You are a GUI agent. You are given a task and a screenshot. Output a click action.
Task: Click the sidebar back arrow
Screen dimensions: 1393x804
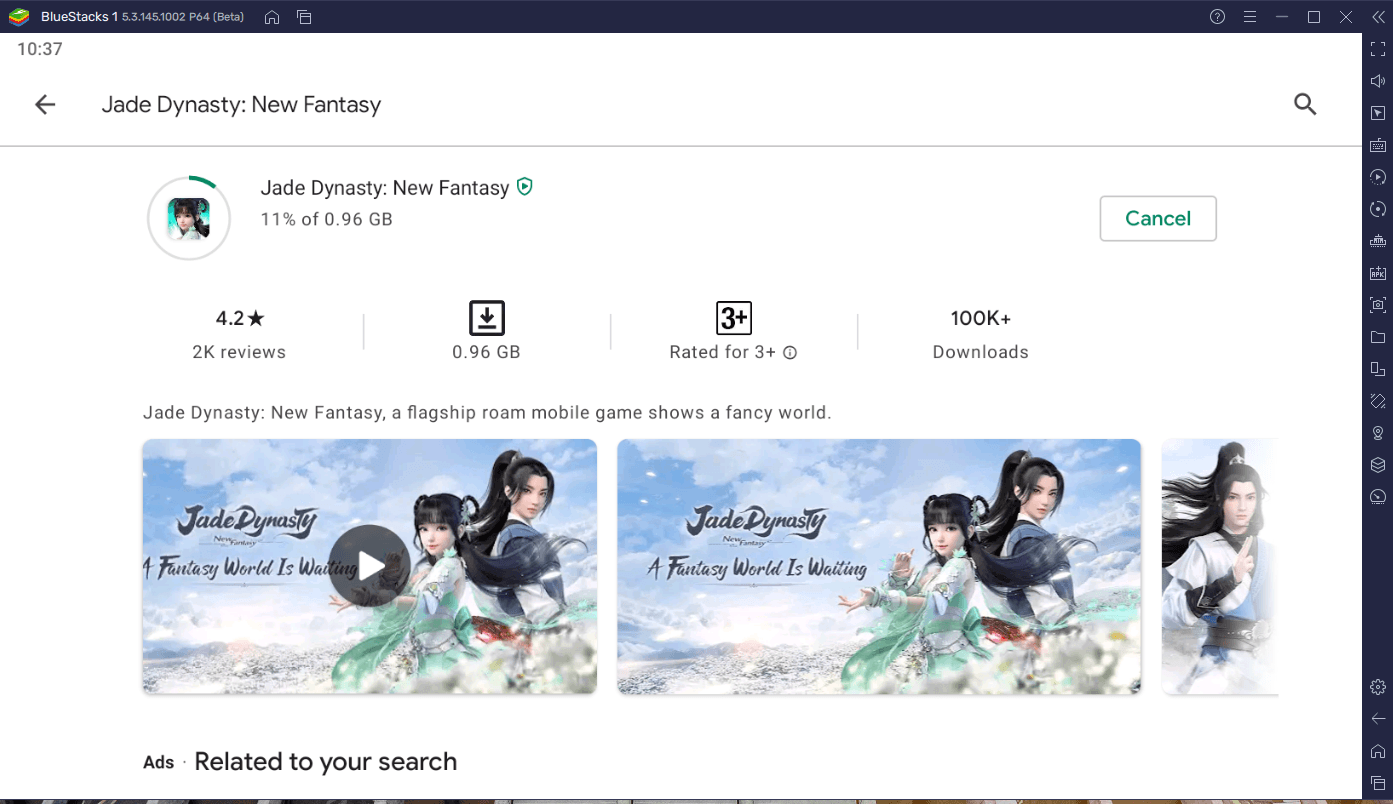pyautogui.click(x=1378, y=719)
